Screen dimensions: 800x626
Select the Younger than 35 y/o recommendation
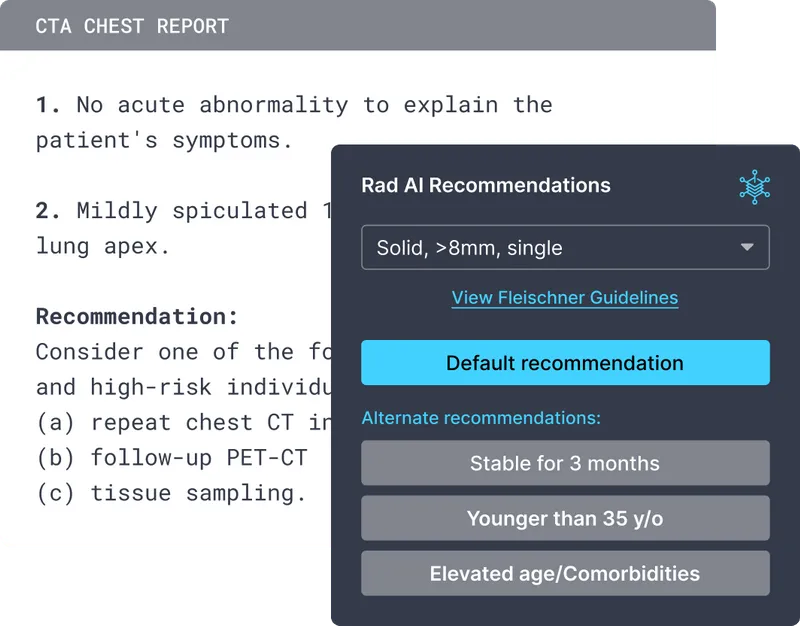click(565, 518)
